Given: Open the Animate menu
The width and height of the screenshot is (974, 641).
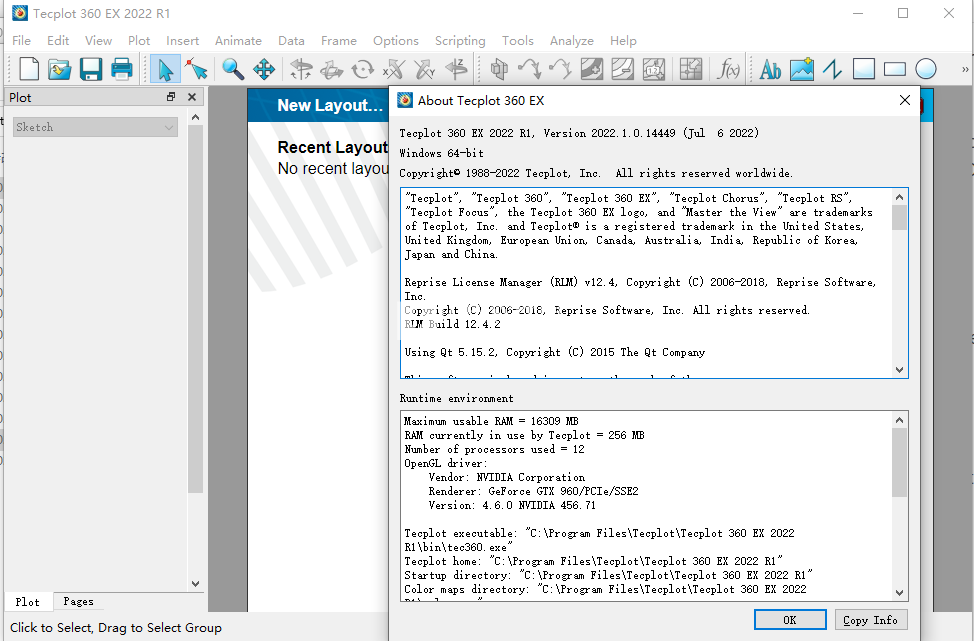Looking at the screenshot, I should pyautogui.click(x=238, y=40).
